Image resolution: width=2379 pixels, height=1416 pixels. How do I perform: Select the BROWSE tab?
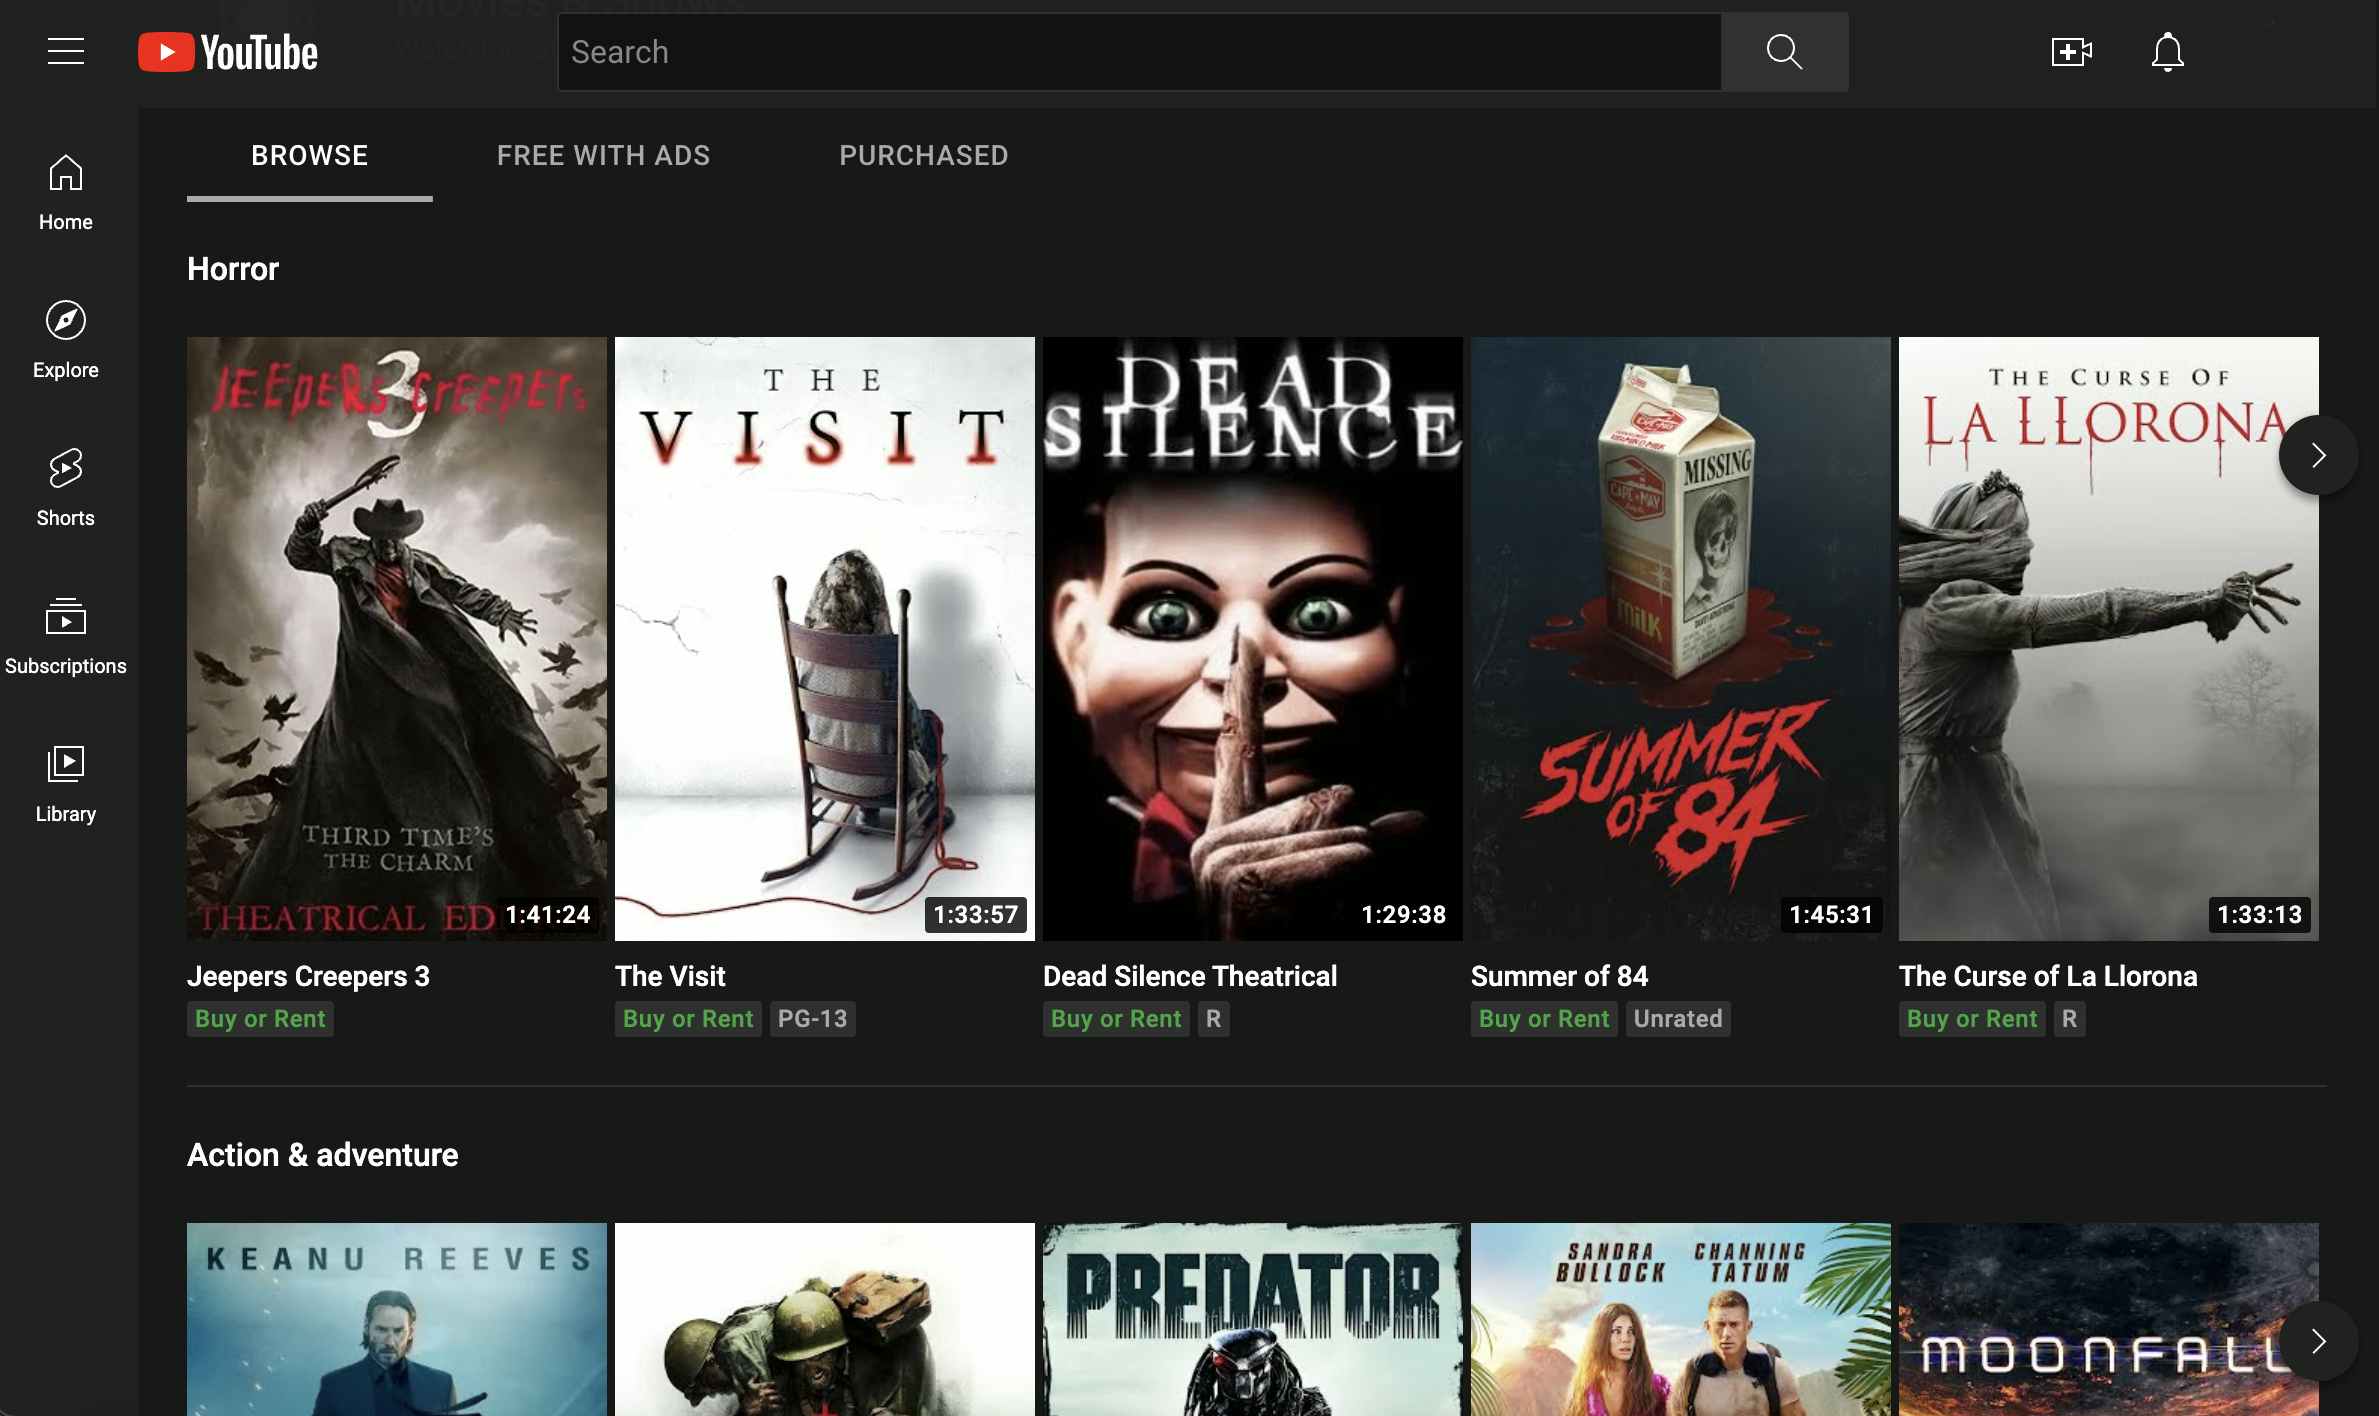tap(309, 156)
